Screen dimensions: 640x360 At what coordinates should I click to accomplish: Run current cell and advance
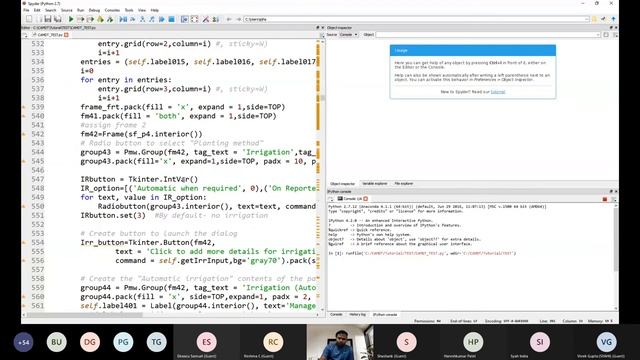(90, 19)
